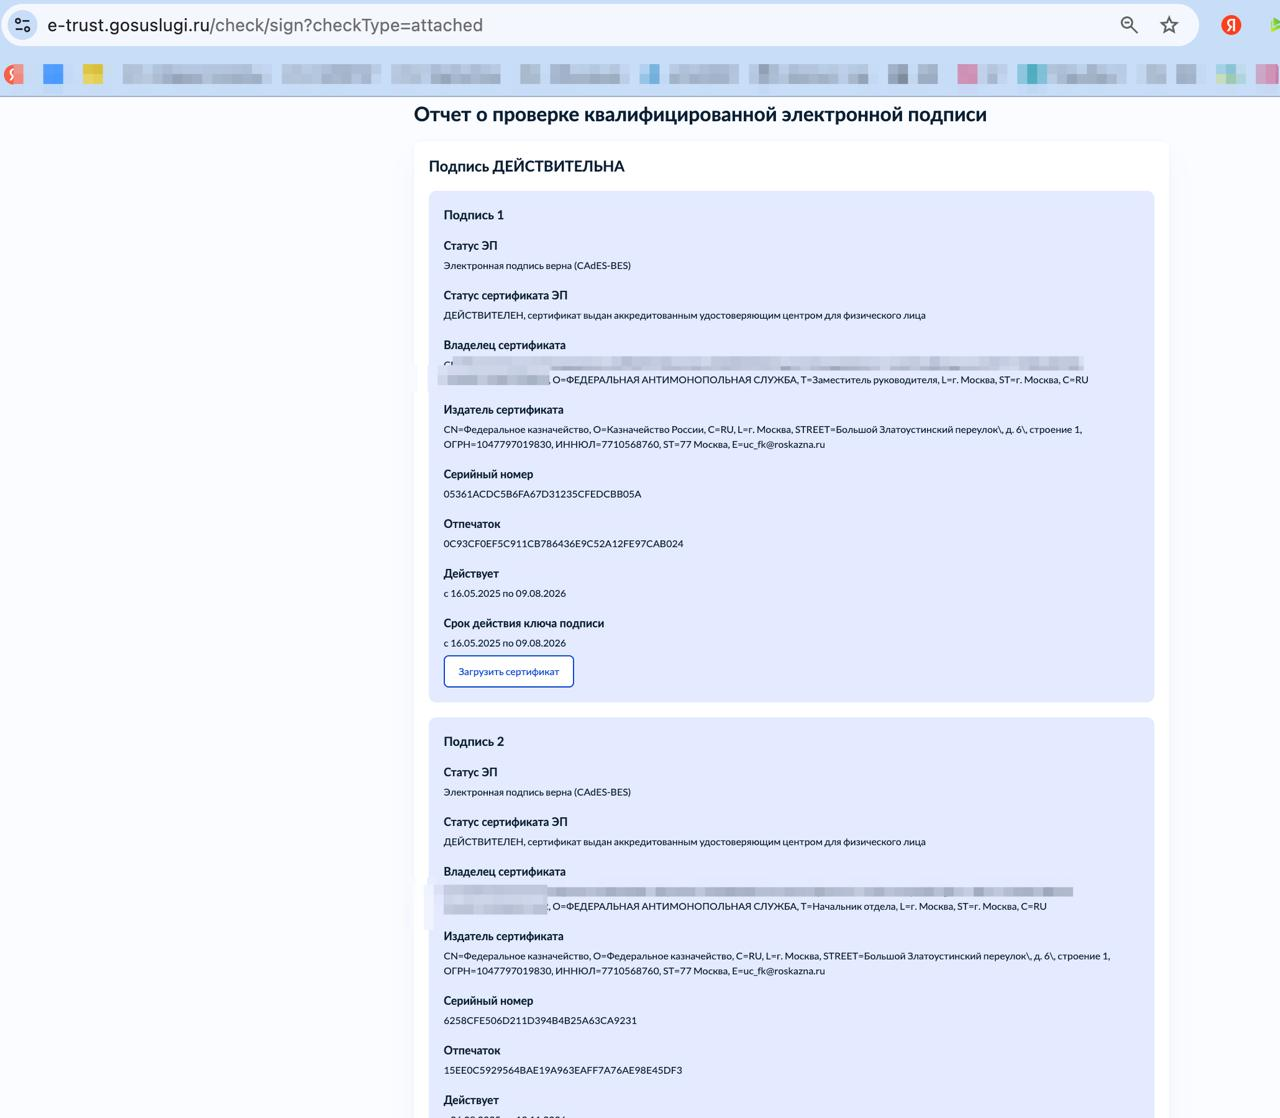Click the Подпись ДЕЙСТВИТЕЛЬНА heading
1280x1118 pixels.
[x=526, y=166]
